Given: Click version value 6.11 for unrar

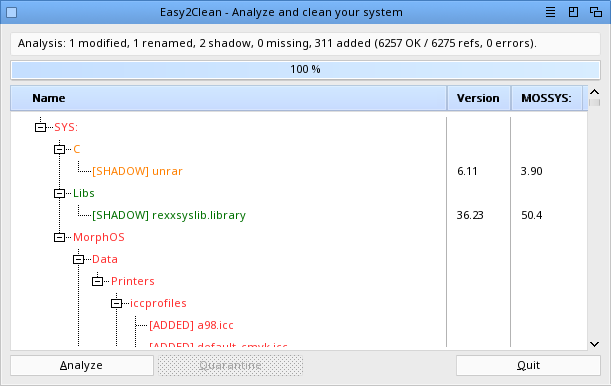Looking at the screenshot, I should (467, 171).
